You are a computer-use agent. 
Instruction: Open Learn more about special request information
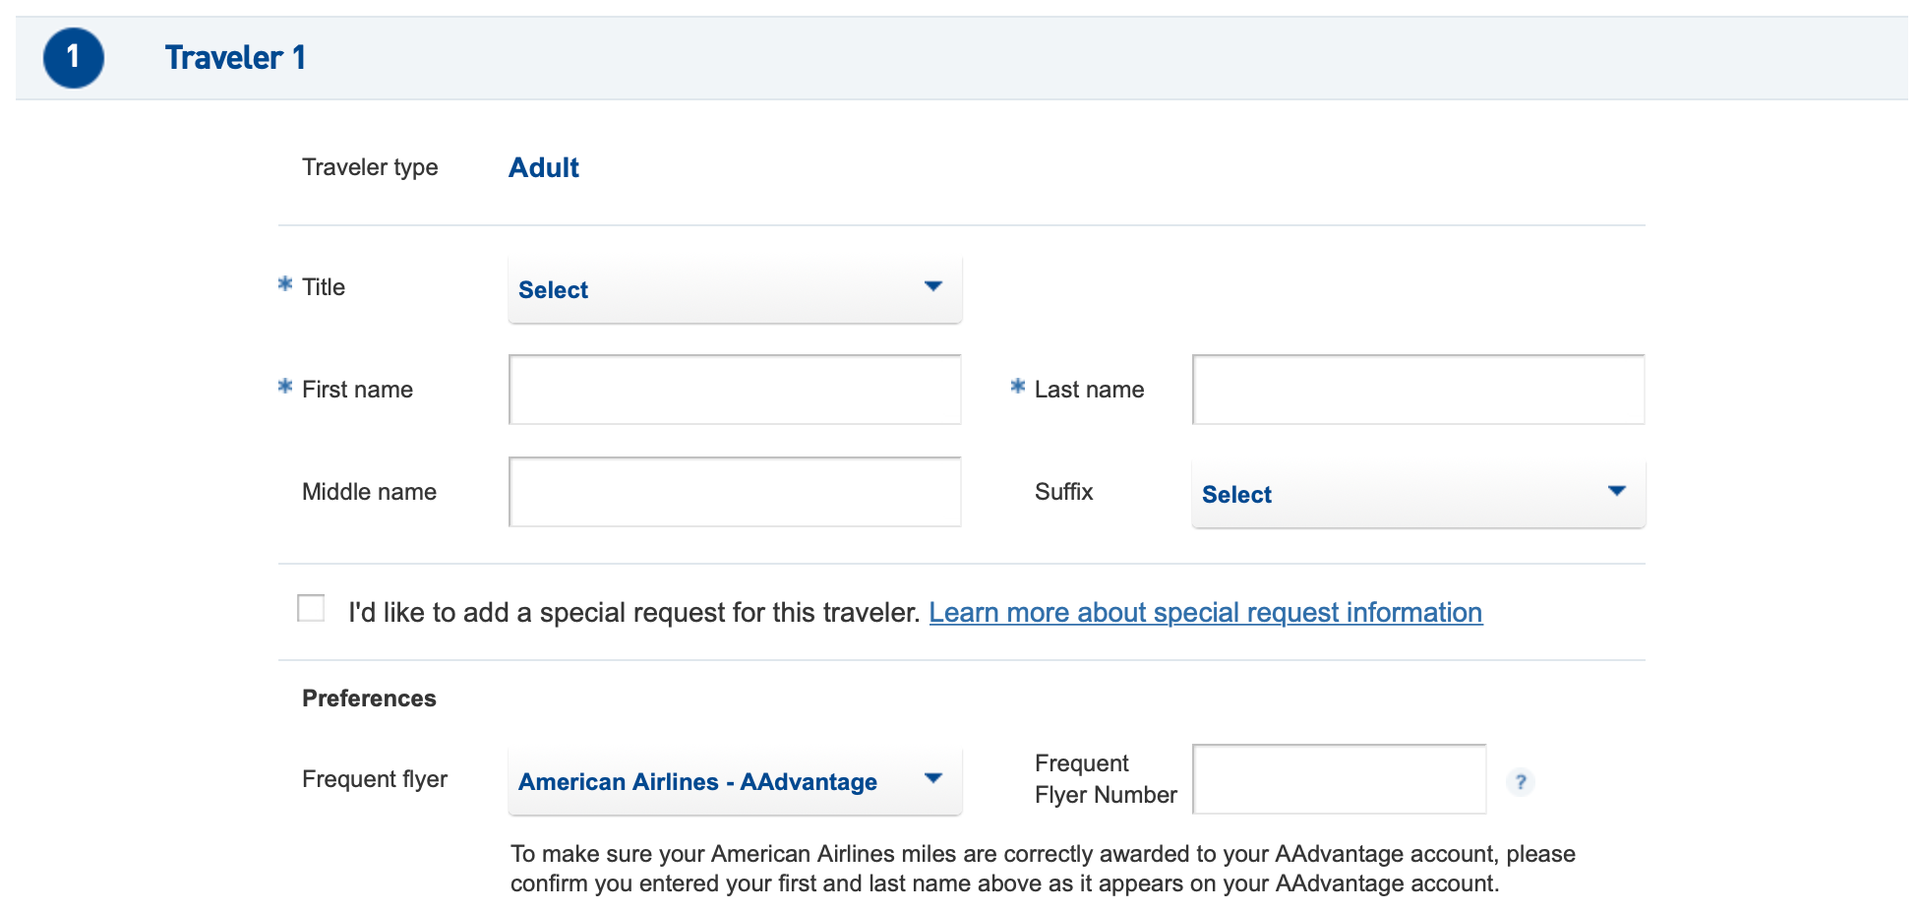1205,612
